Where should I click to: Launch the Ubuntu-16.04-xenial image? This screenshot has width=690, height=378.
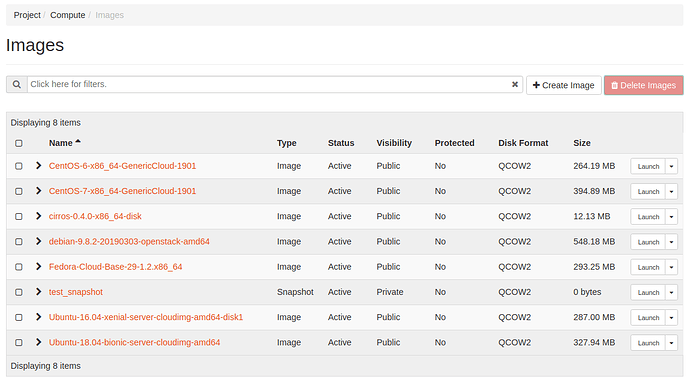648,318
